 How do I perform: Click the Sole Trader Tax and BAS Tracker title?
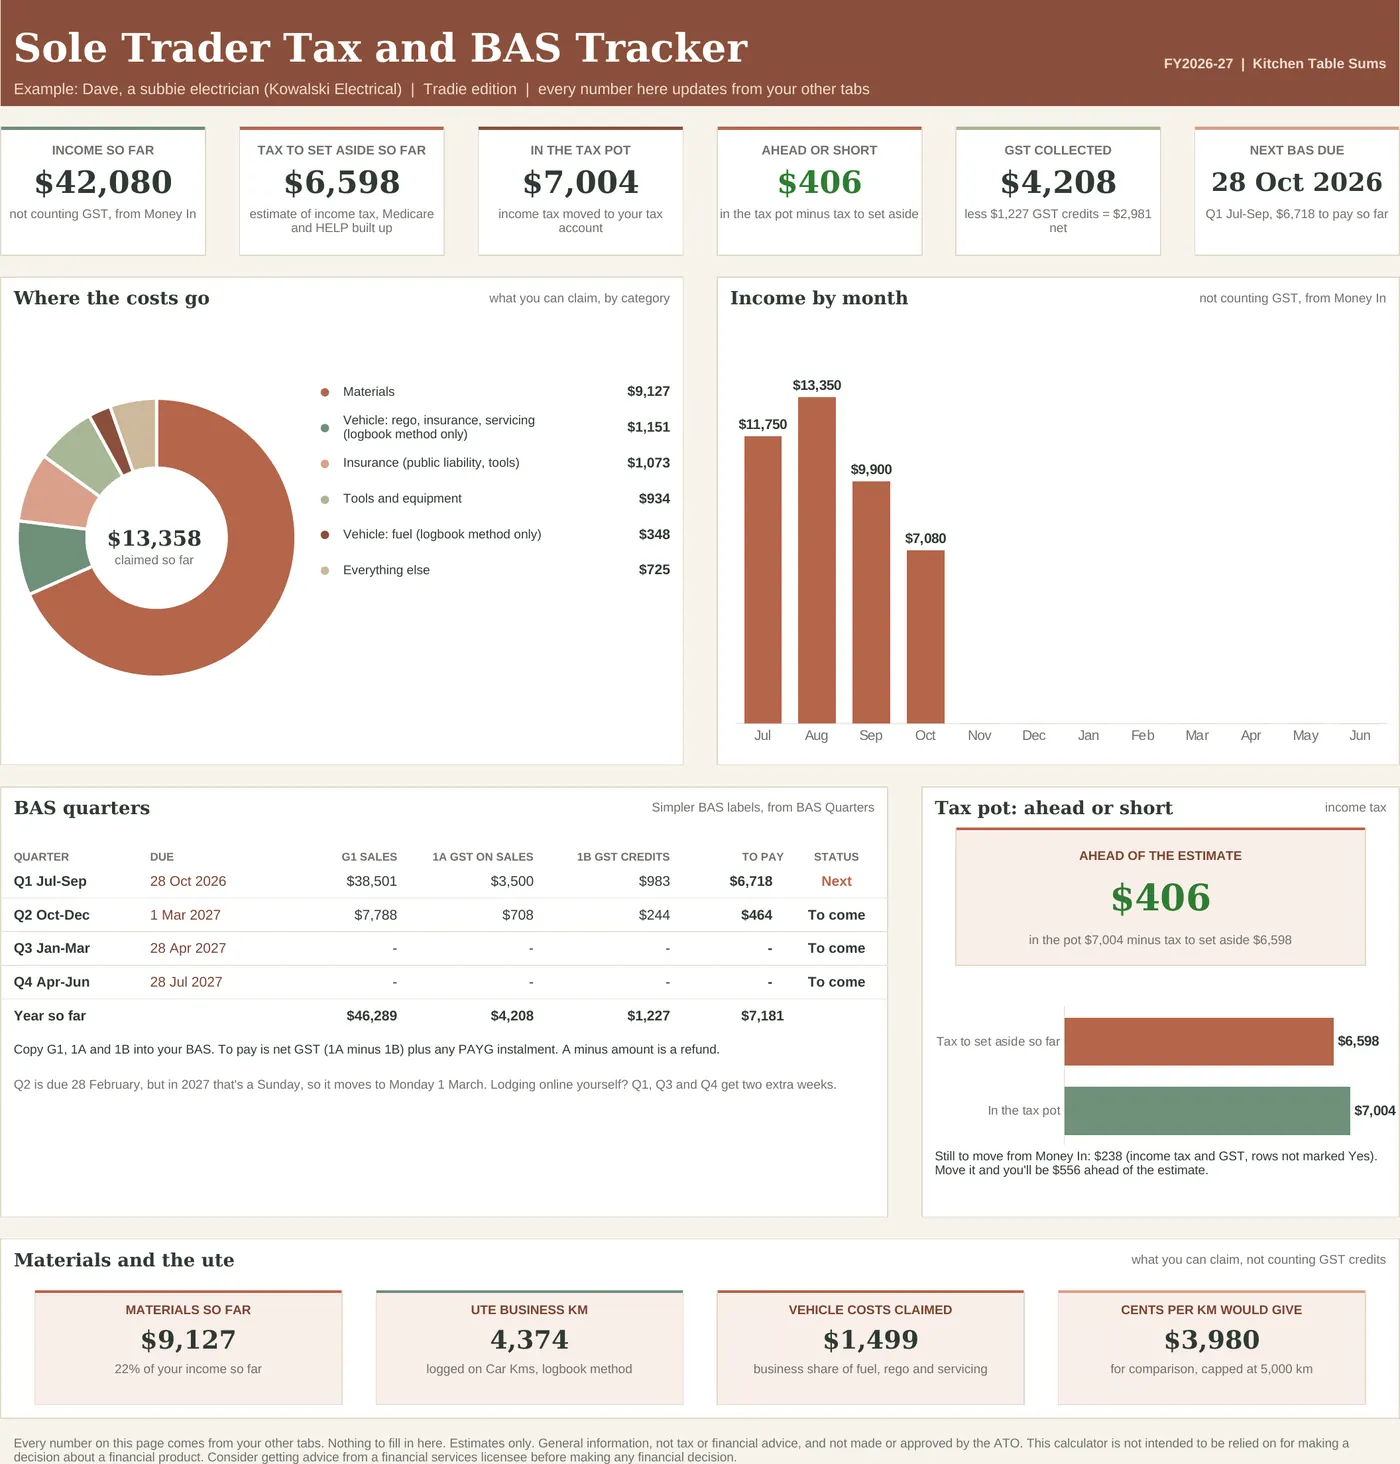coord(381,48)
